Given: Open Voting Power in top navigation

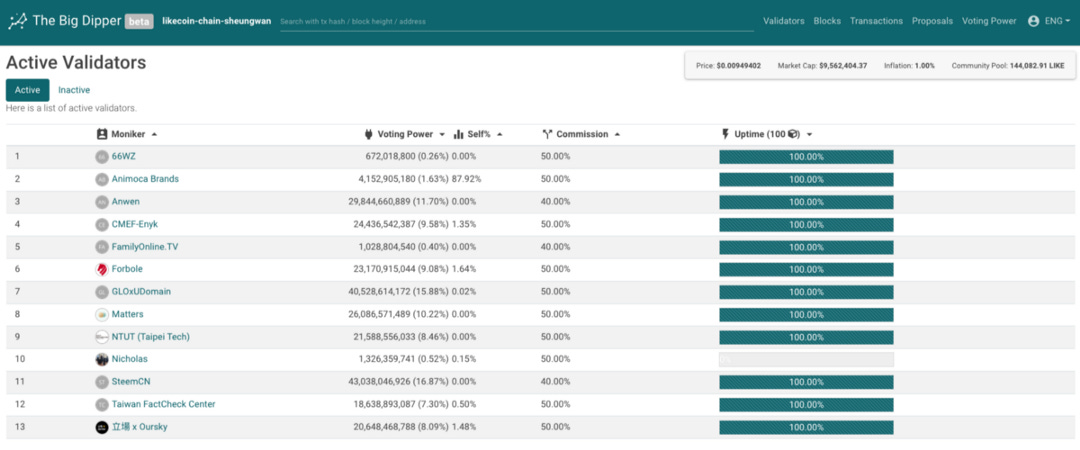Looking at the screenshot, I should [989, 21].
